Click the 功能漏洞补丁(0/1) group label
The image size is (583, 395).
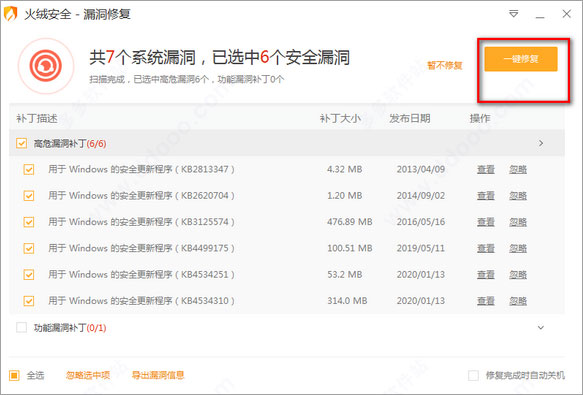tap(70, 328)
